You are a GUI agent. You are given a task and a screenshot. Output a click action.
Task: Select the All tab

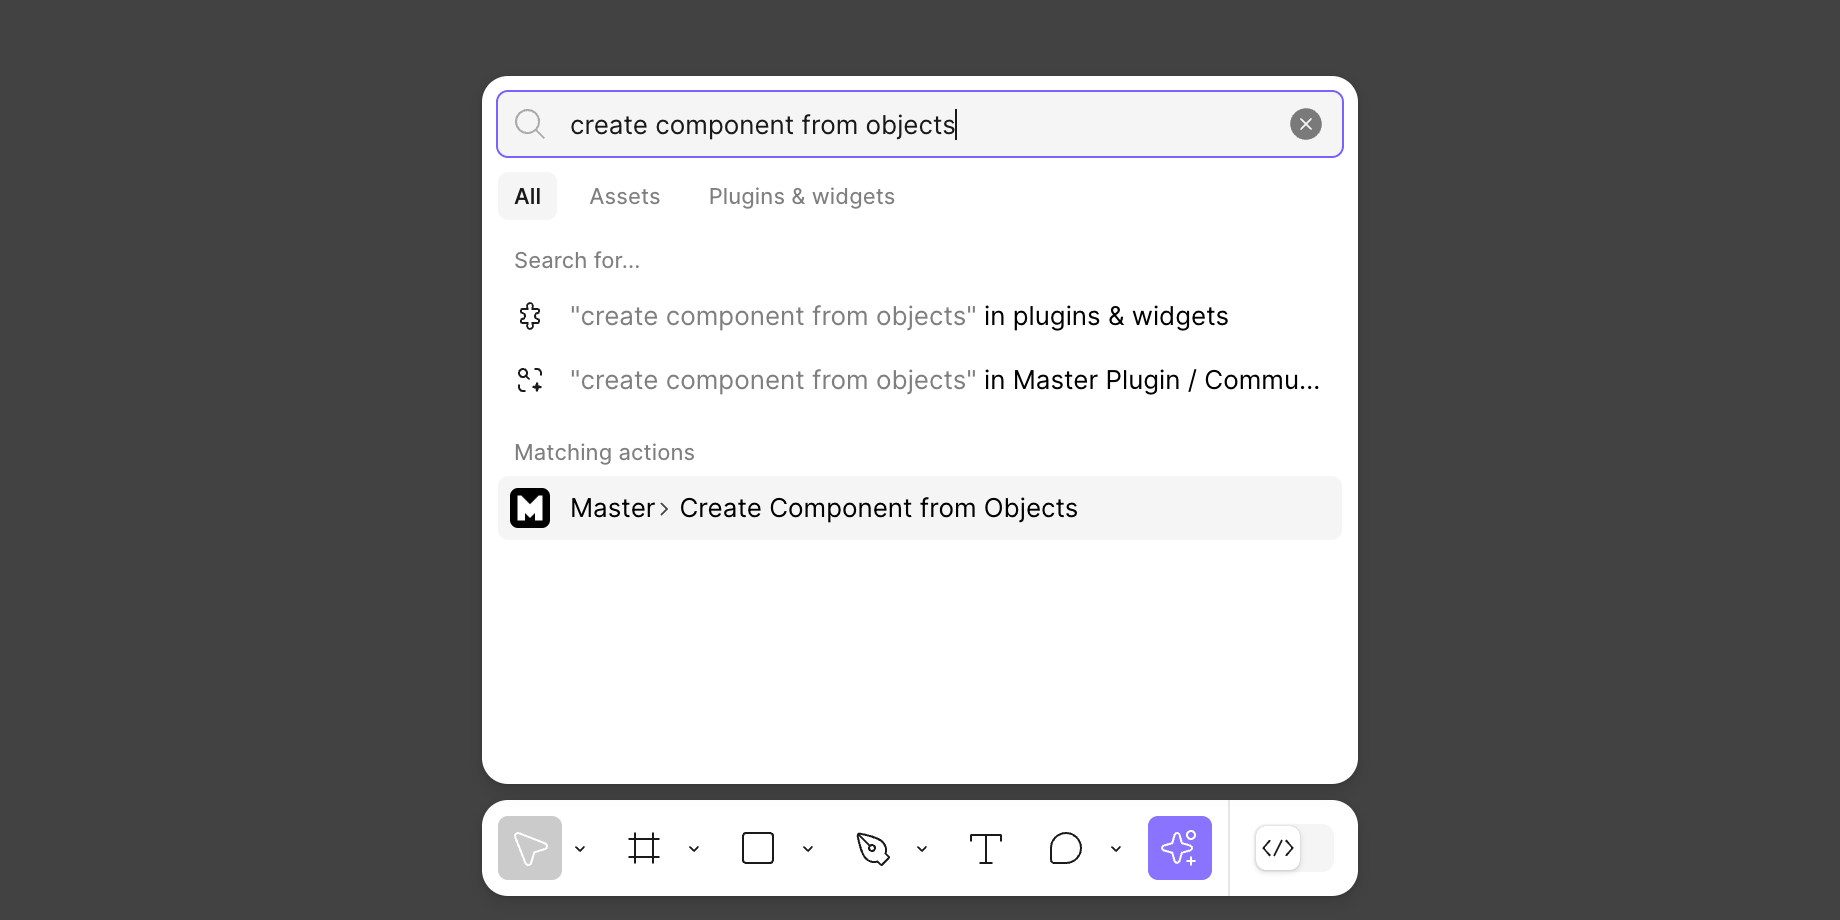pyautogui.click(x=527, y=196)
